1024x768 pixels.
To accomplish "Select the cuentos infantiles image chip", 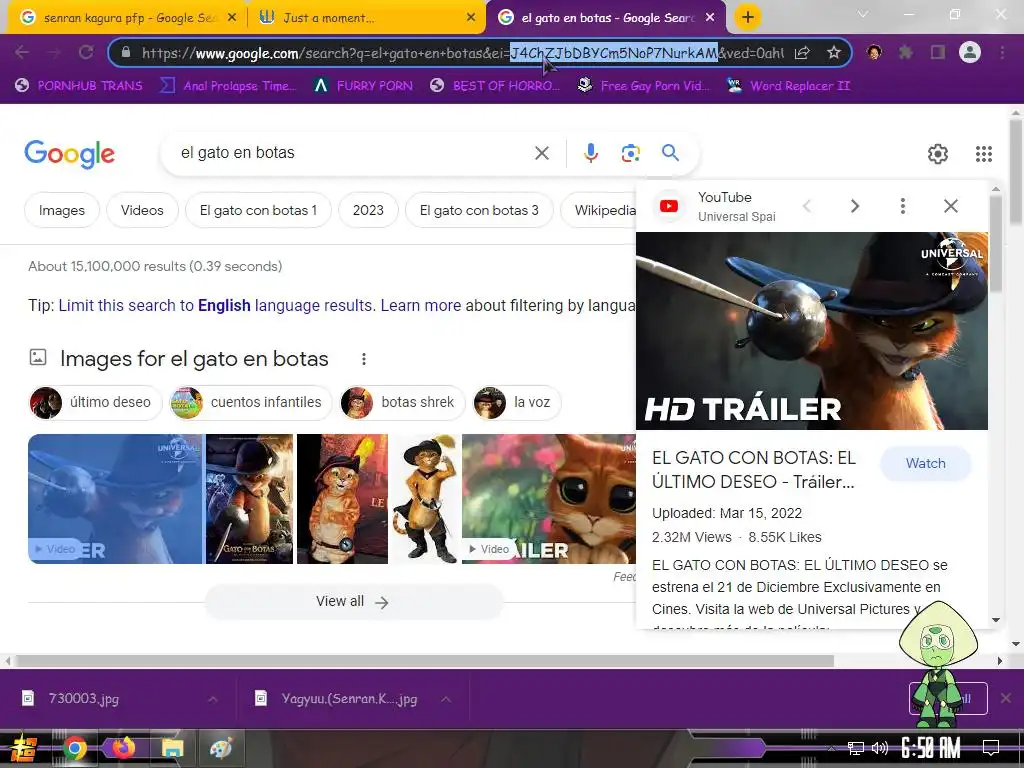I will pyautogui.click(x=249, y=402).
